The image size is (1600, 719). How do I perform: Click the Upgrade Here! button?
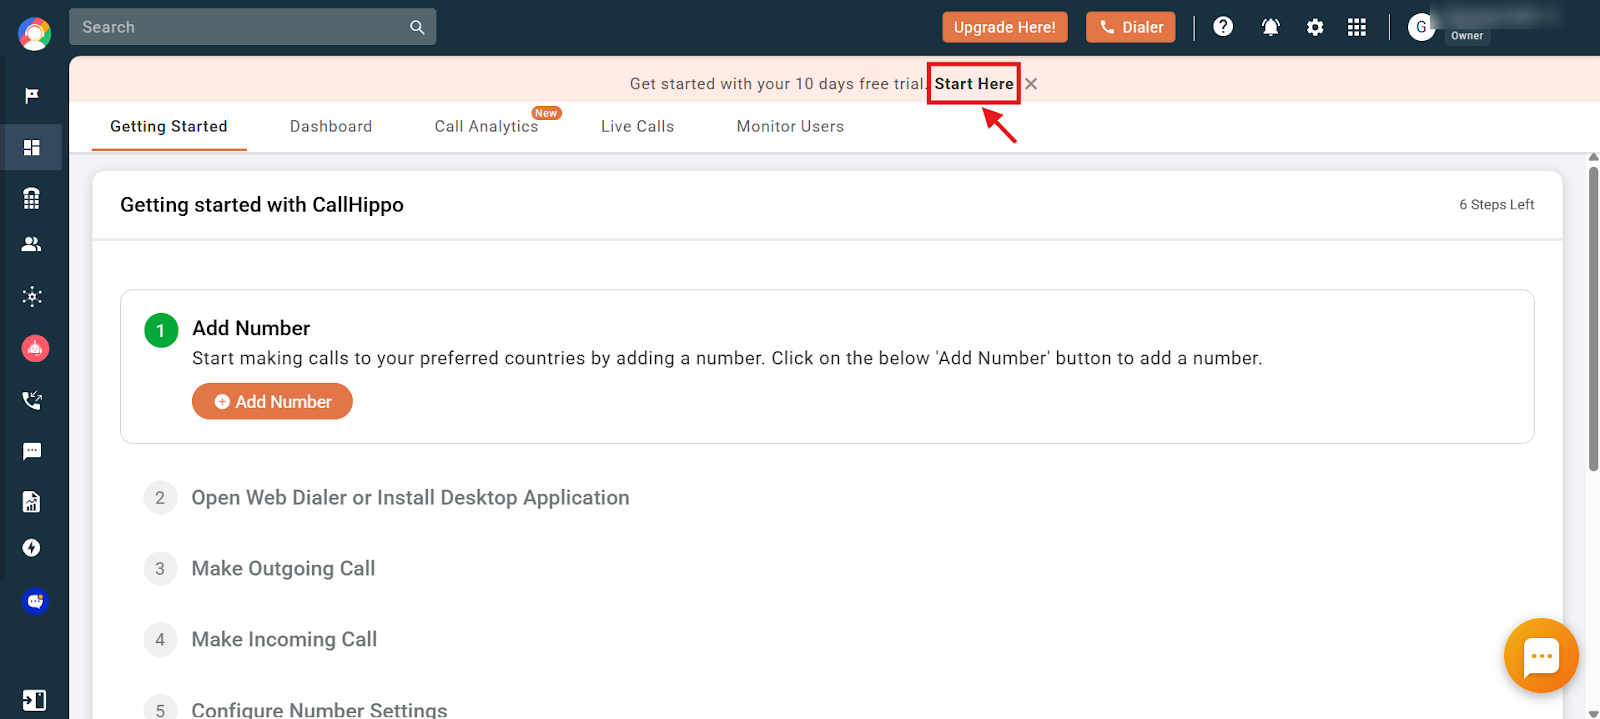[x=1005, y=27]
